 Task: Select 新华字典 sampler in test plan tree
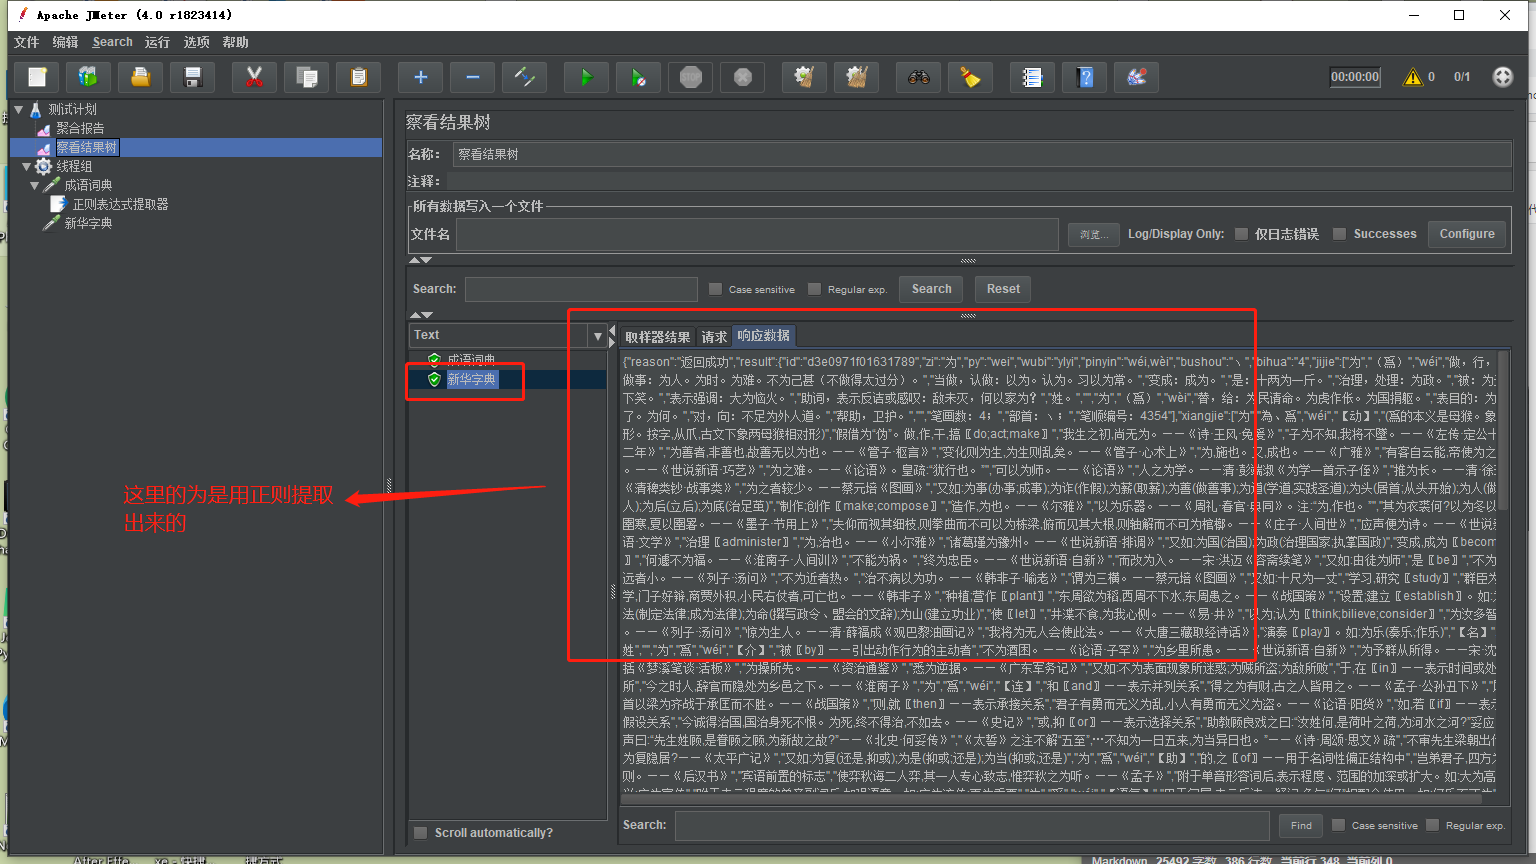(x=88, y=223)
